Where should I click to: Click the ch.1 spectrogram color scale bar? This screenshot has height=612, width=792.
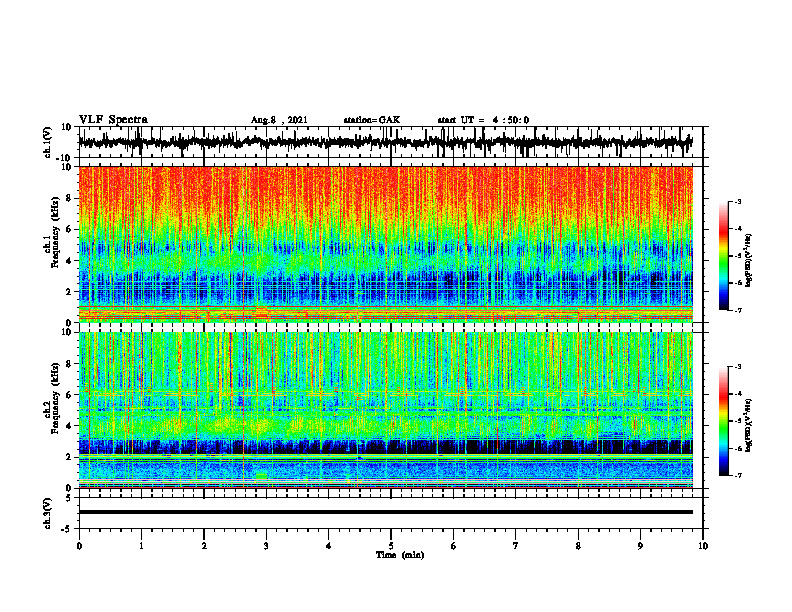click(x=723, y=255)
